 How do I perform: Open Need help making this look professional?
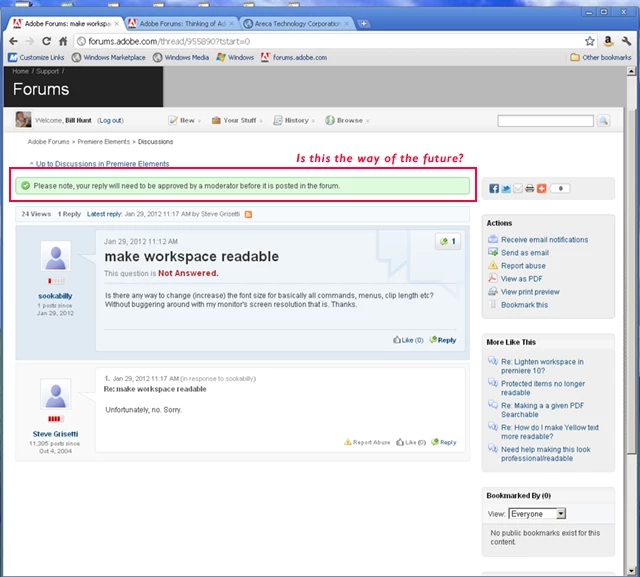click(x=546, y=454)
